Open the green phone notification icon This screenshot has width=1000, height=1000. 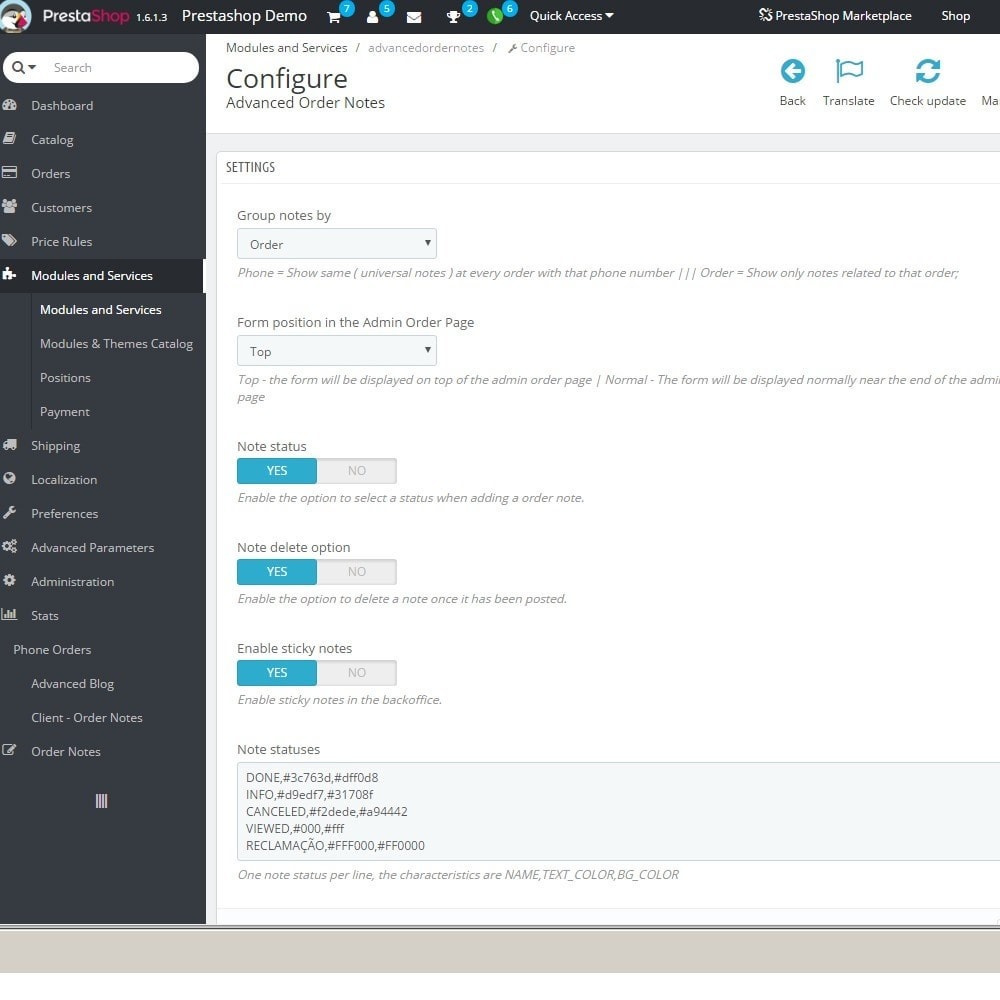tap(495, 17)
